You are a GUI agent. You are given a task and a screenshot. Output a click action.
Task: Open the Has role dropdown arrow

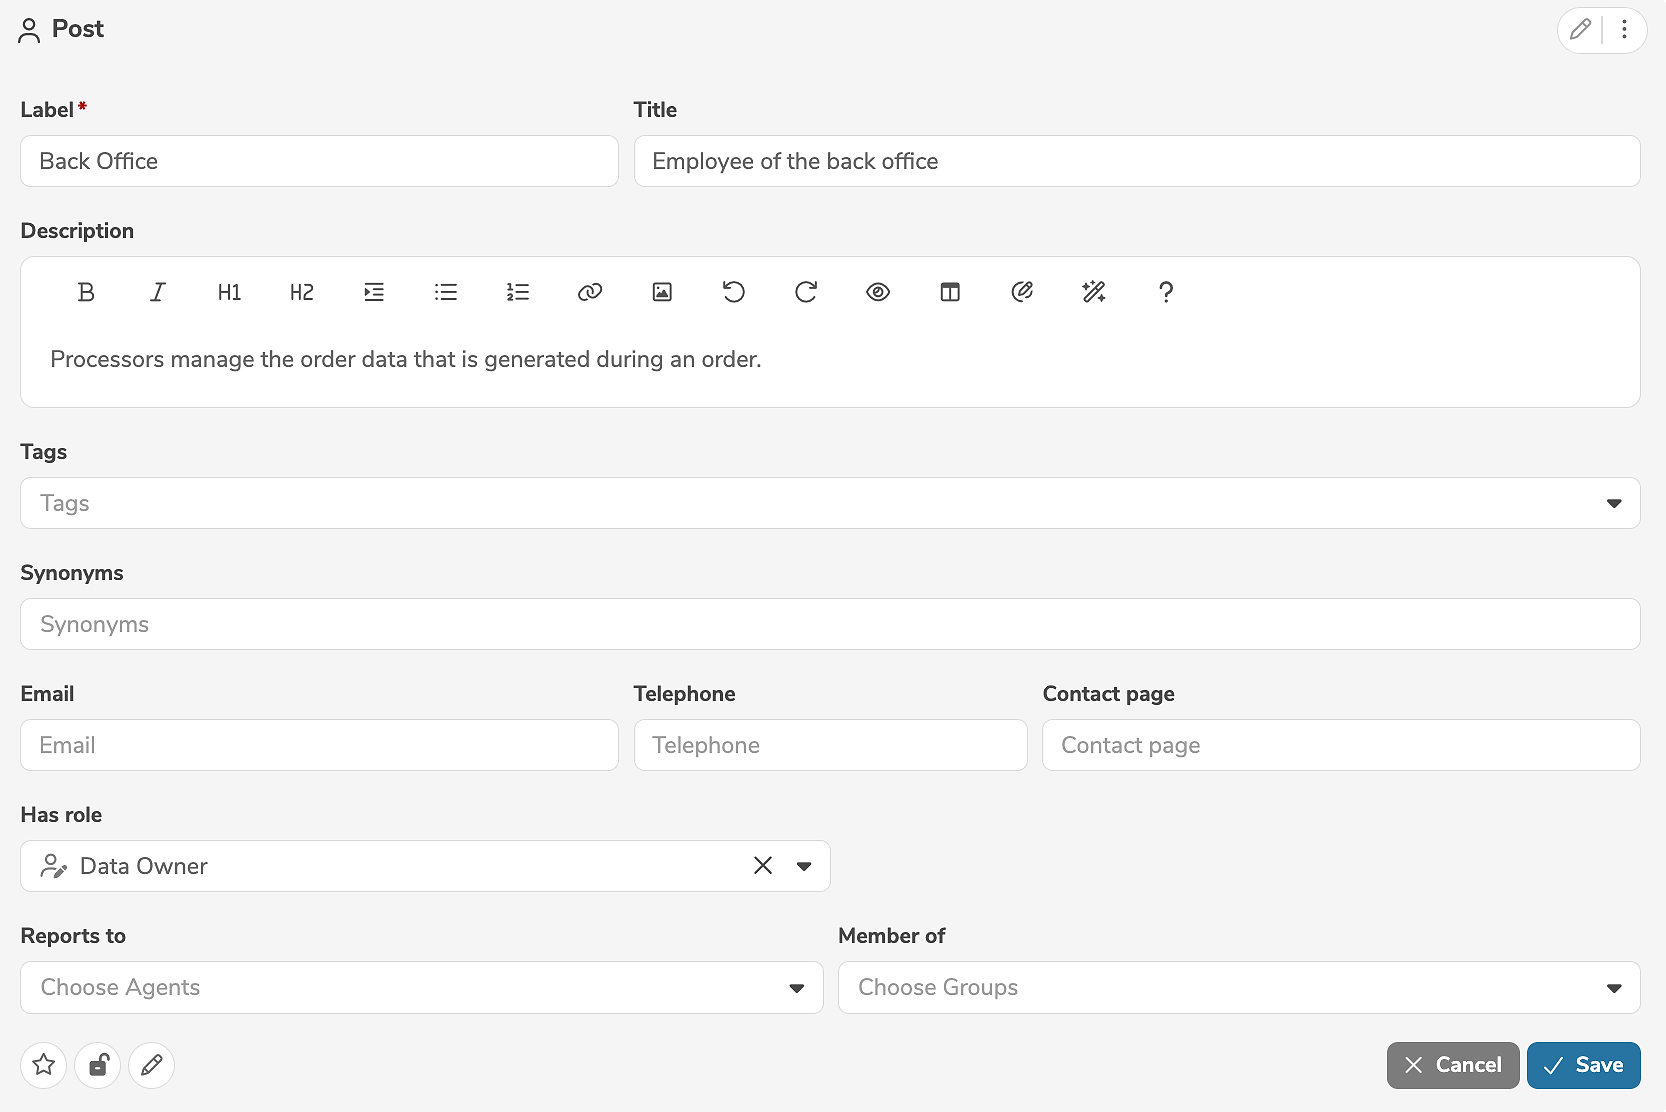[804, 866]
